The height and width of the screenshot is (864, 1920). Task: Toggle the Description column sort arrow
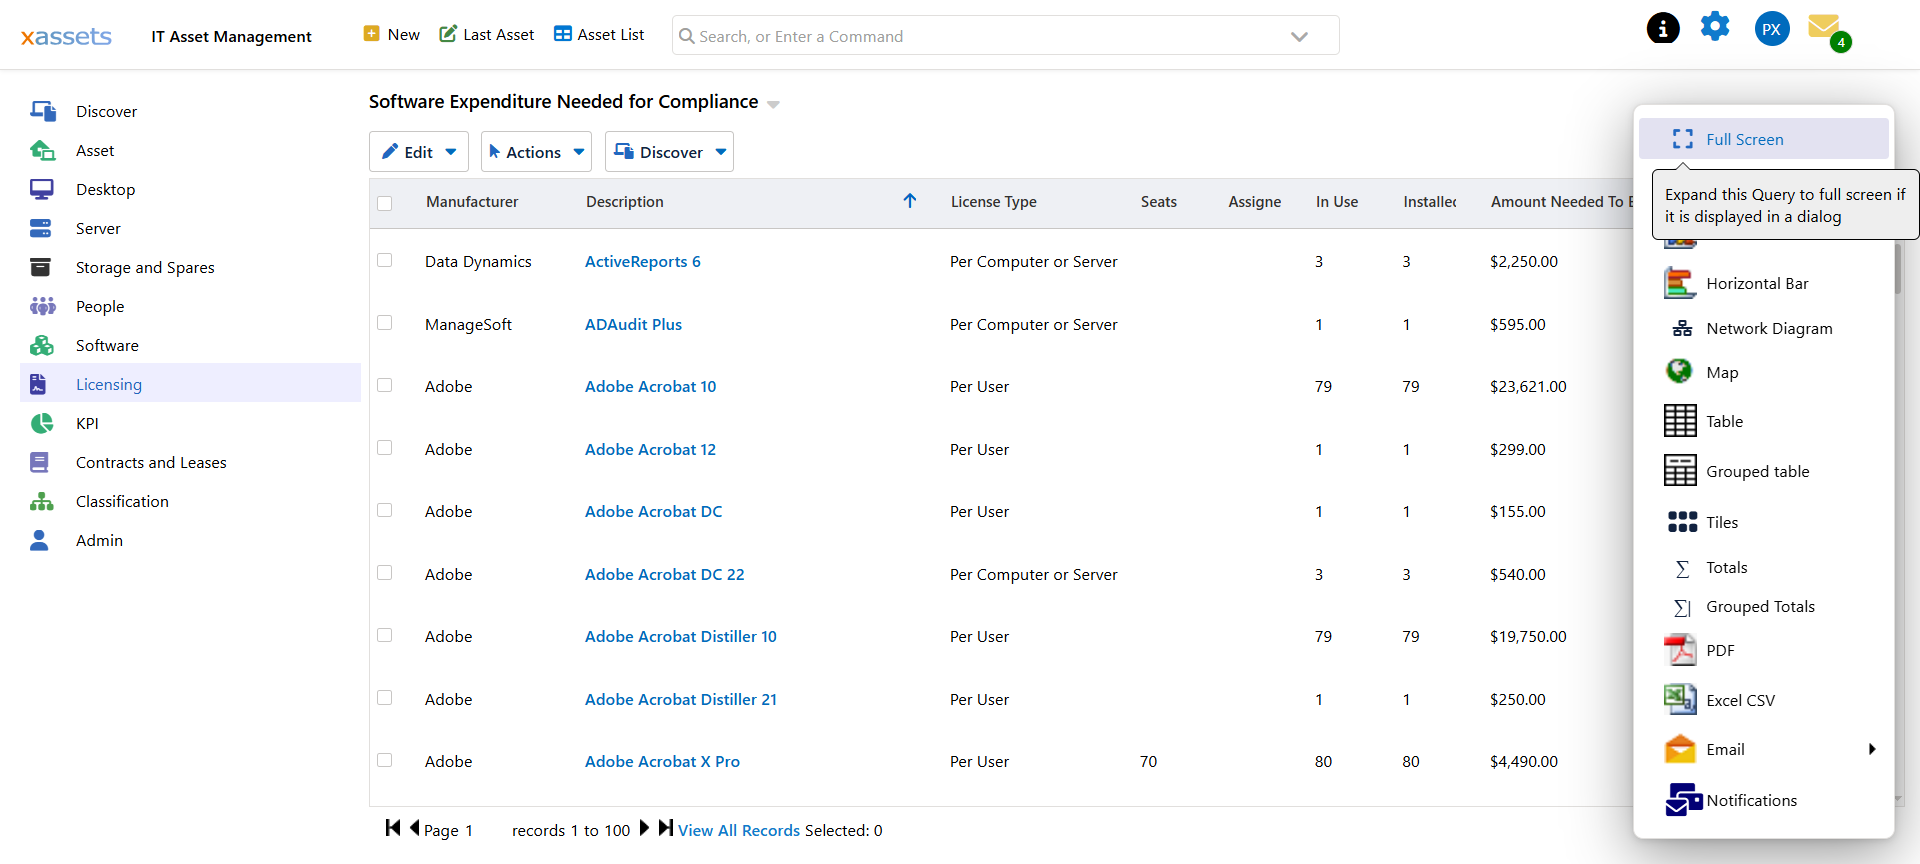coord(910,201)
